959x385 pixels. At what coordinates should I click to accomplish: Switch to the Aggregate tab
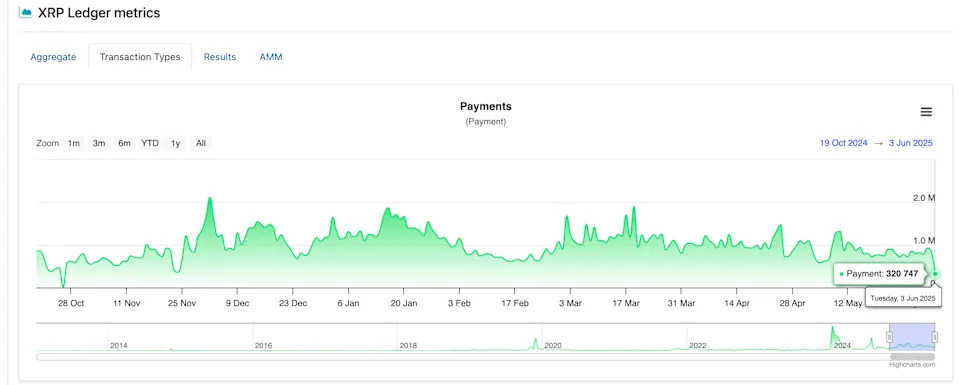tap(53, 57)
